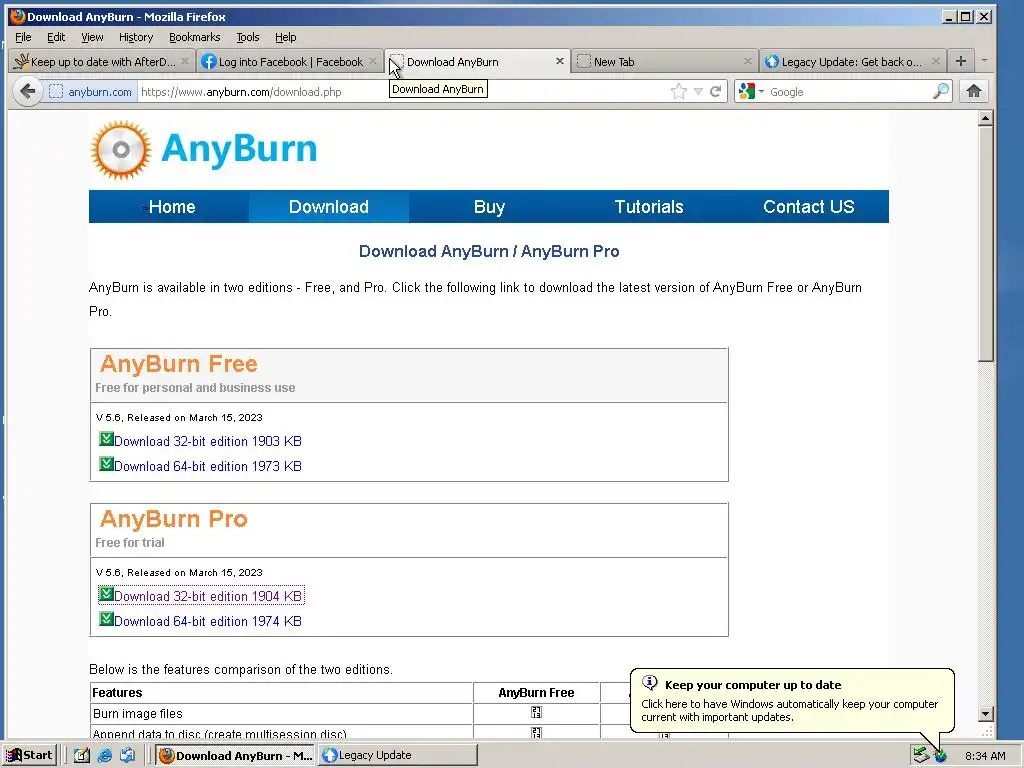
Task: Open the Edit menu
Action: click(56, 37)
